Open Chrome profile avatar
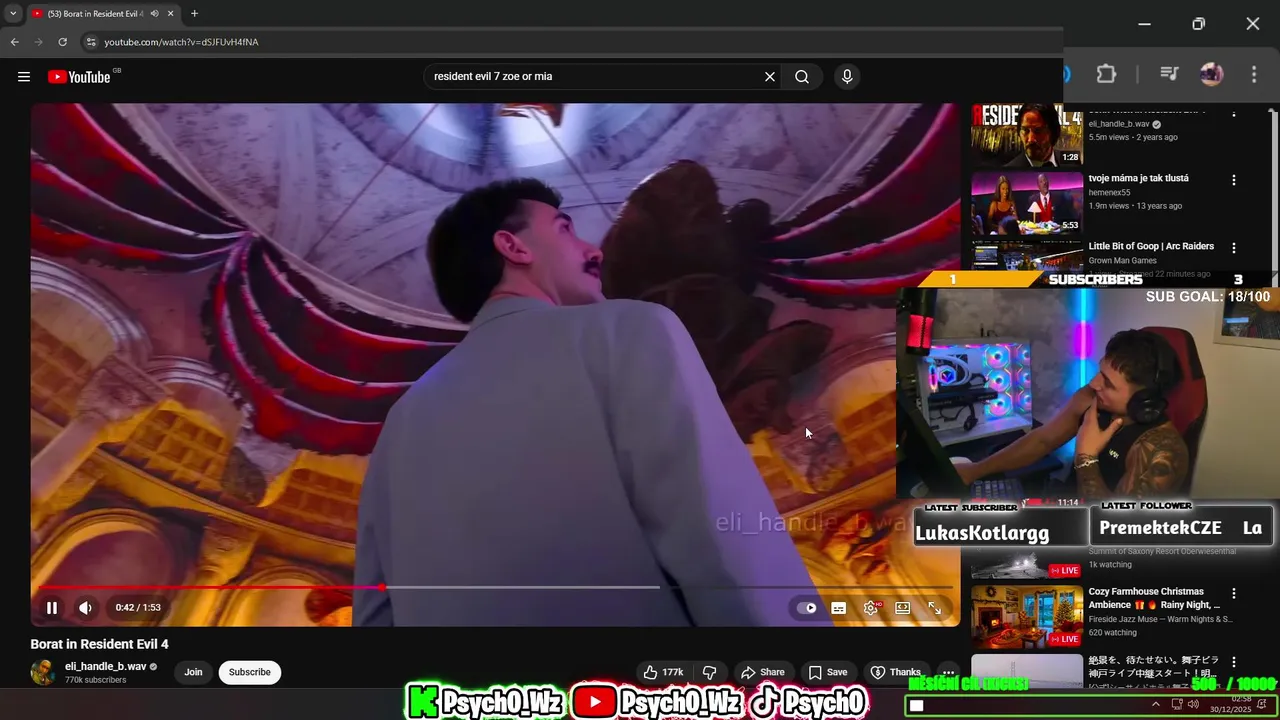 pyautogui.click(x=1211, y=74)
